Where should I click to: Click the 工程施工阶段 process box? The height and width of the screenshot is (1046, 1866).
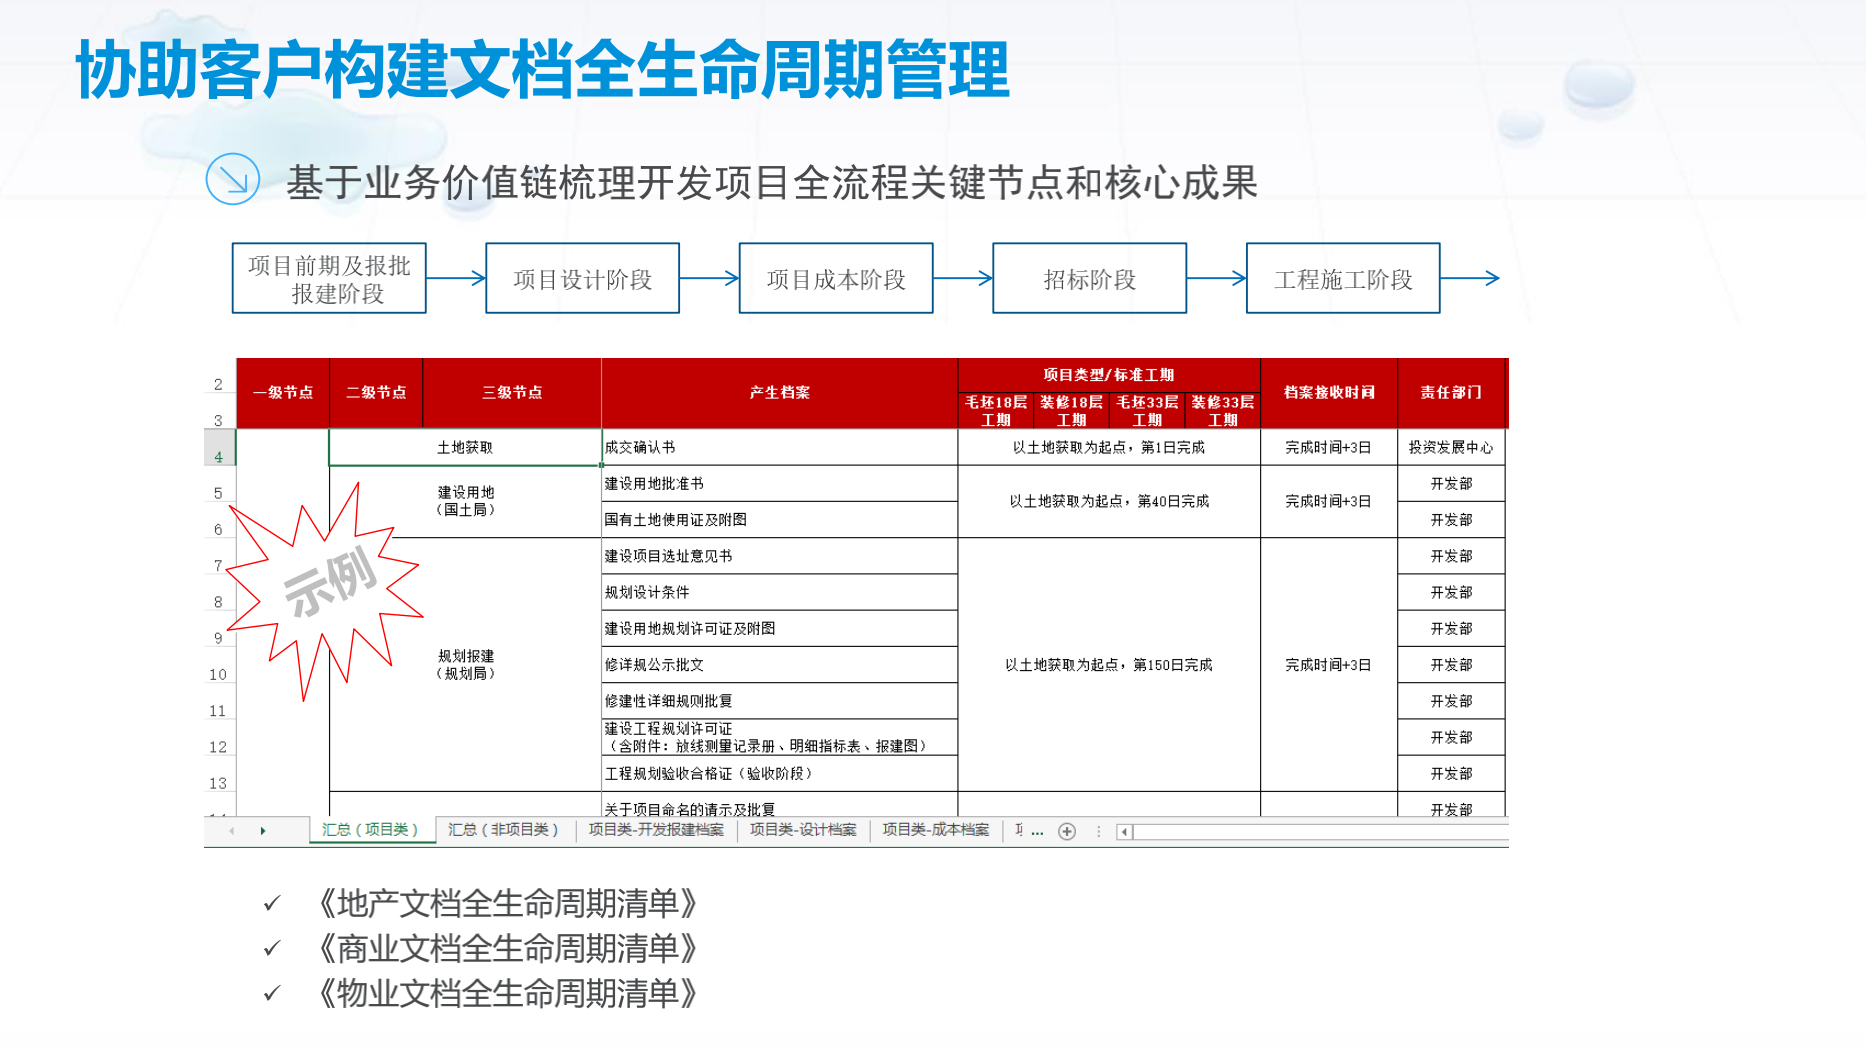click(1343, 278)
